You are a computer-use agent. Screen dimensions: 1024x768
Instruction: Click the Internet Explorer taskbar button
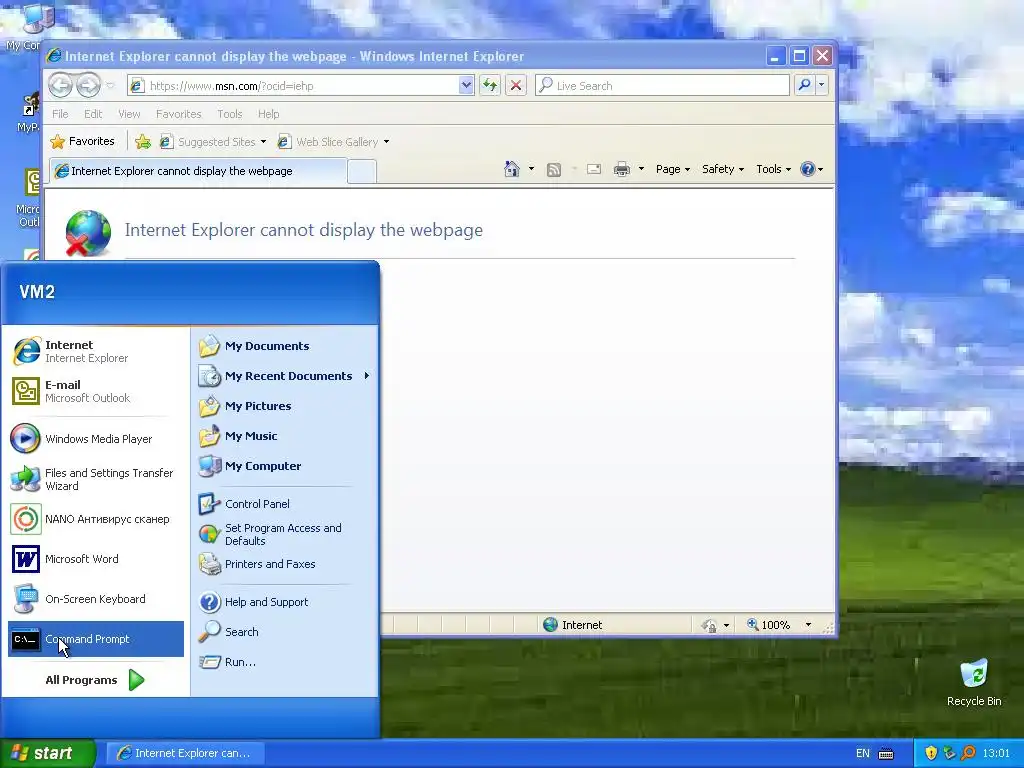click(x=185, y=753)
